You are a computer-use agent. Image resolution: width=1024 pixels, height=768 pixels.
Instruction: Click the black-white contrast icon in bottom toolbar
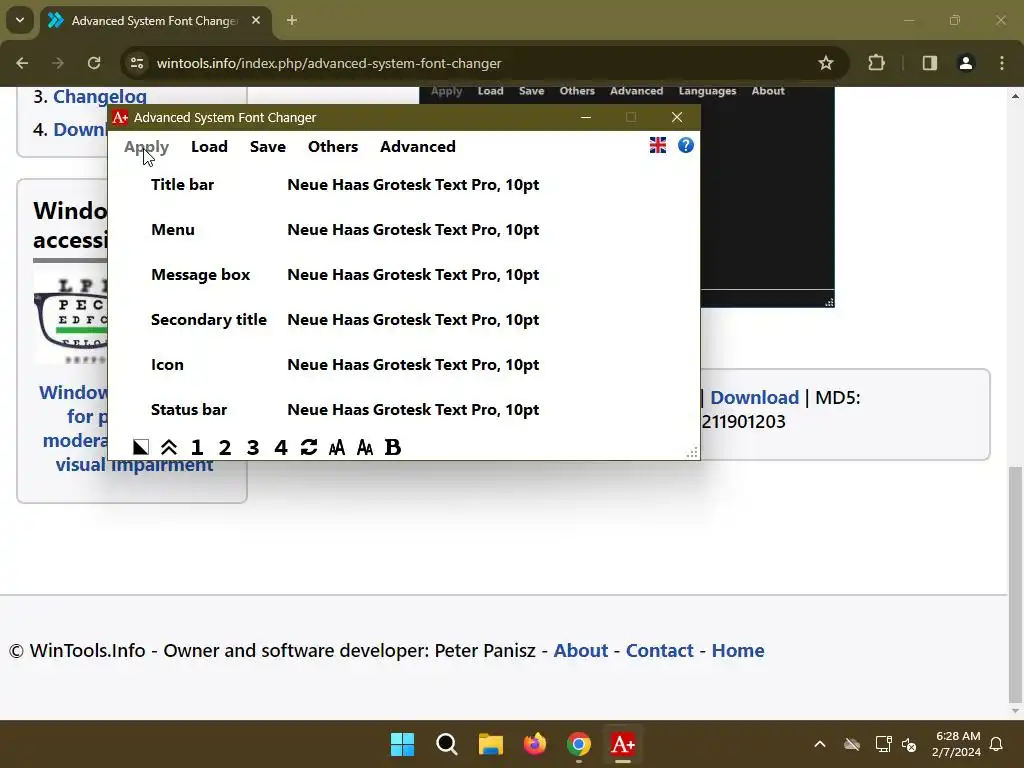[x=140, y=447]
